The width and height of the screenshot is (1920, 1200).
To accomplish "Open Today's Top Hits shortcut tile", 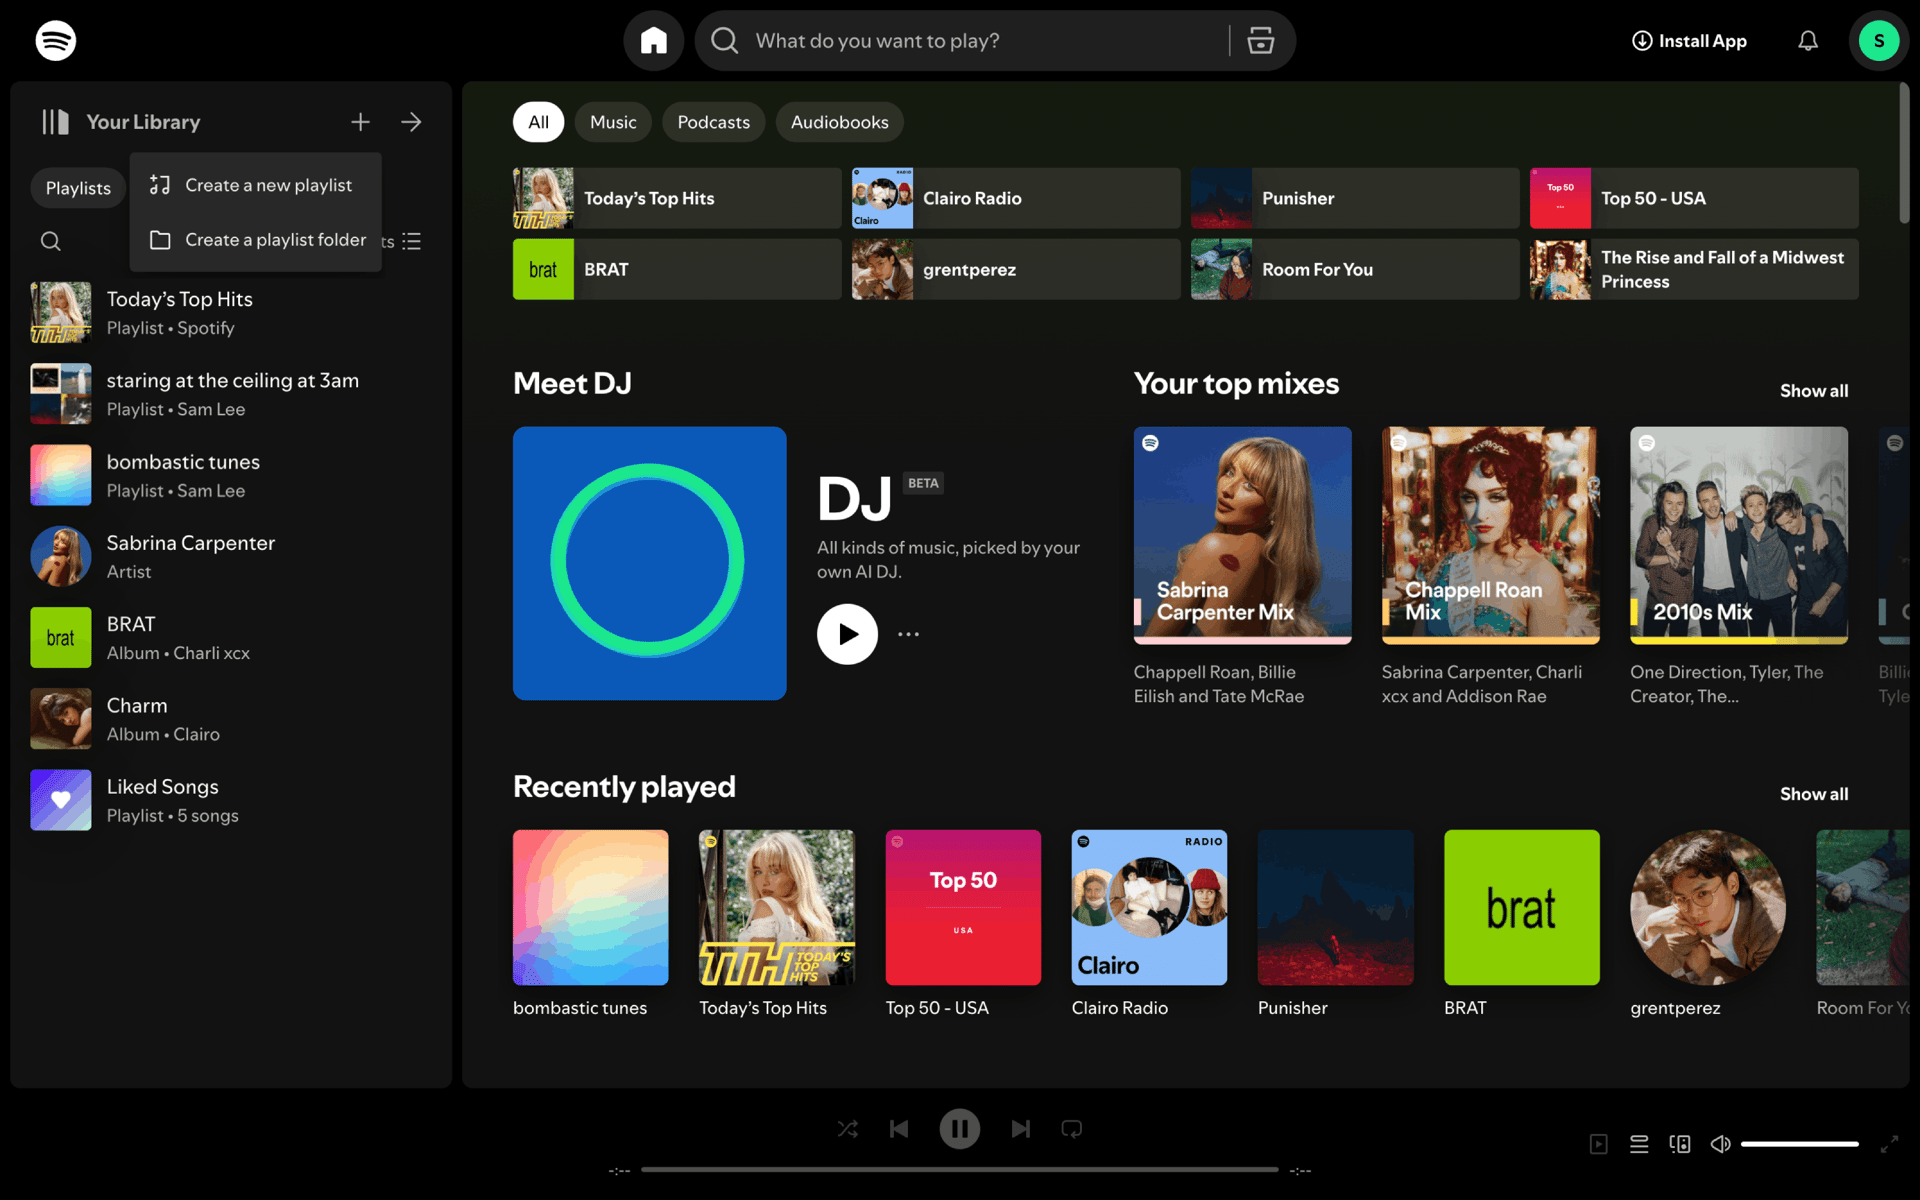I will pos(677,198).
